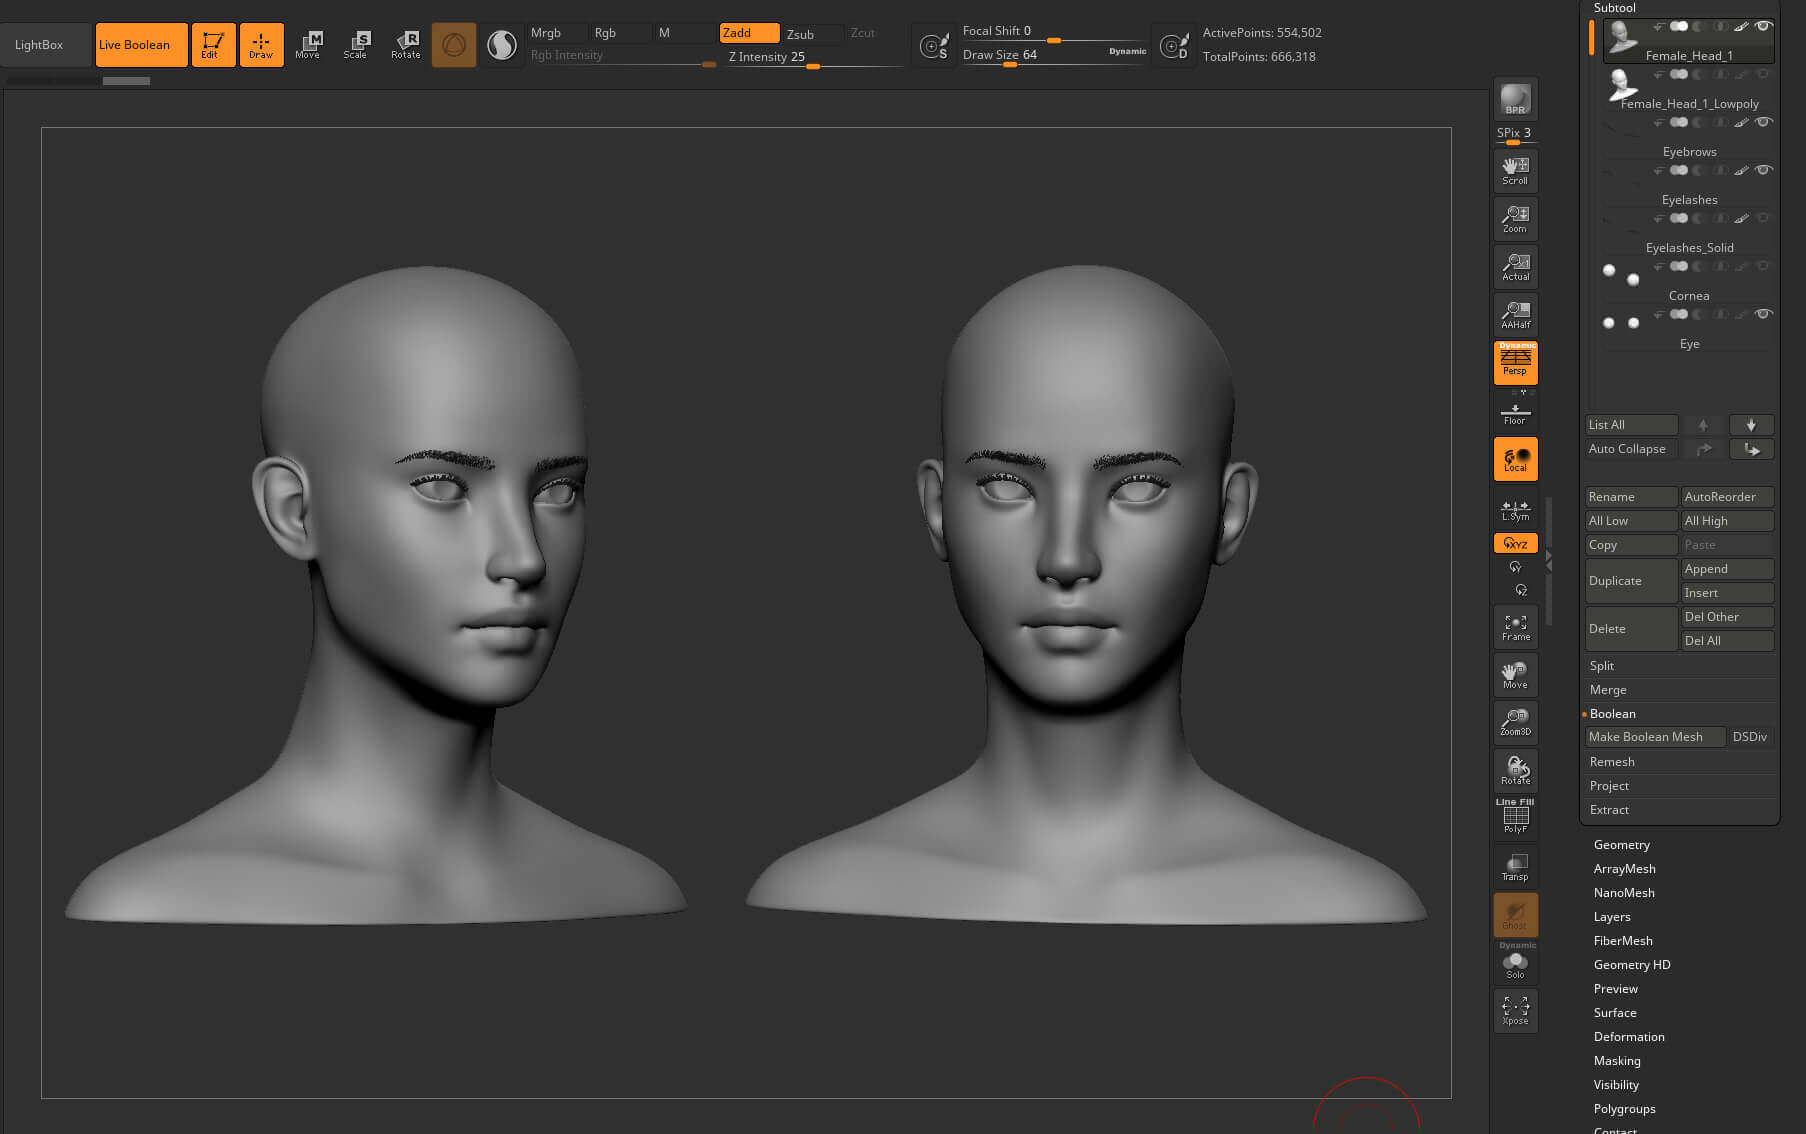The height and width of the screenshot is (1134, 1806).
Task: Toggle Transp transparency mode
Action: coord(1515,866)
